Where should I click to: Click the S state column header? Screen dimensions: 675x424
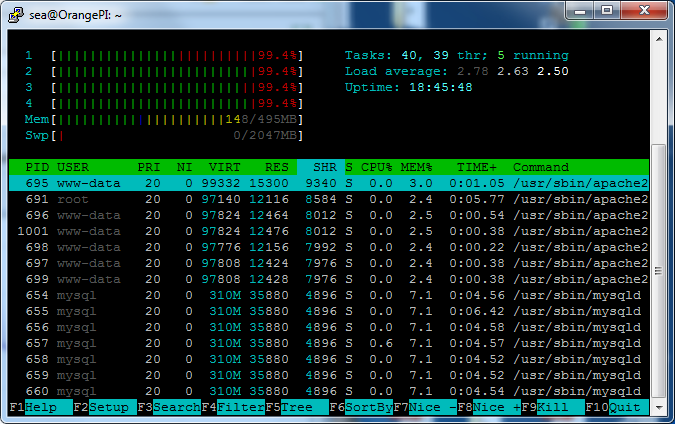pyautogui.click(x=349, y=167)
